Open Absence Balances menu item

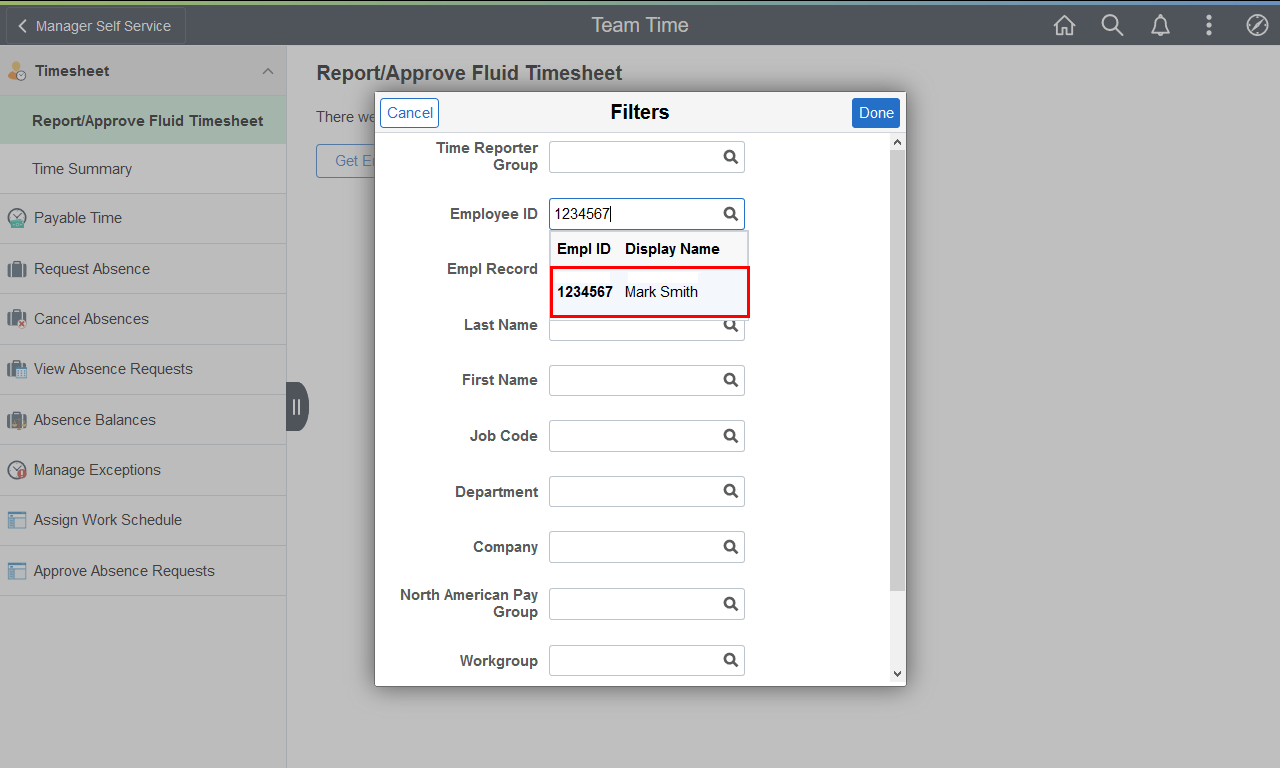[x=143, y=420]
